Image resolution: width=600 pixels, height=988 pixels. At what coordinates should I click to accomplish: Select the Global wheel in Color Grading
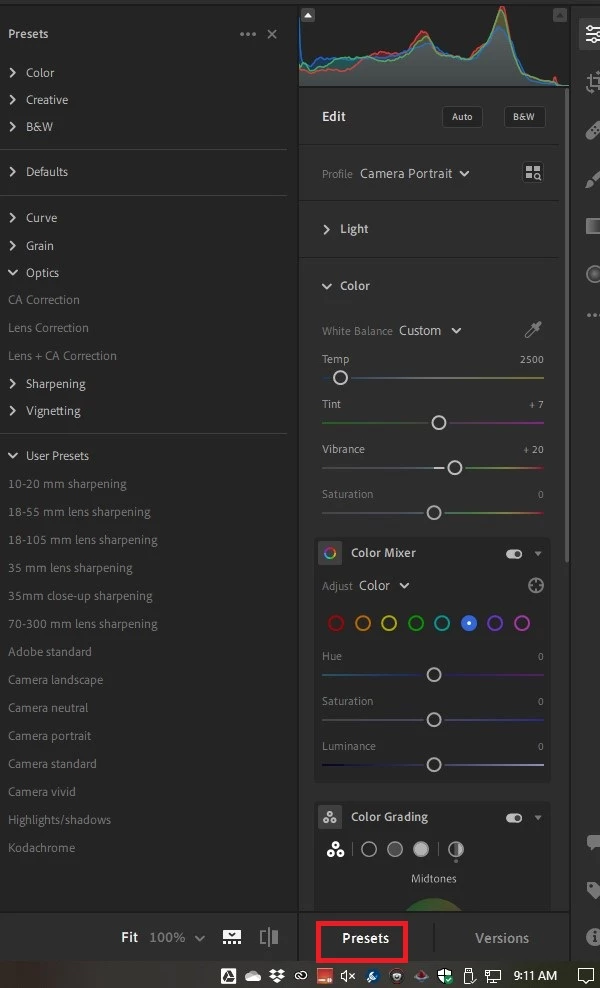pyautogui.click(x=455, y=849)
